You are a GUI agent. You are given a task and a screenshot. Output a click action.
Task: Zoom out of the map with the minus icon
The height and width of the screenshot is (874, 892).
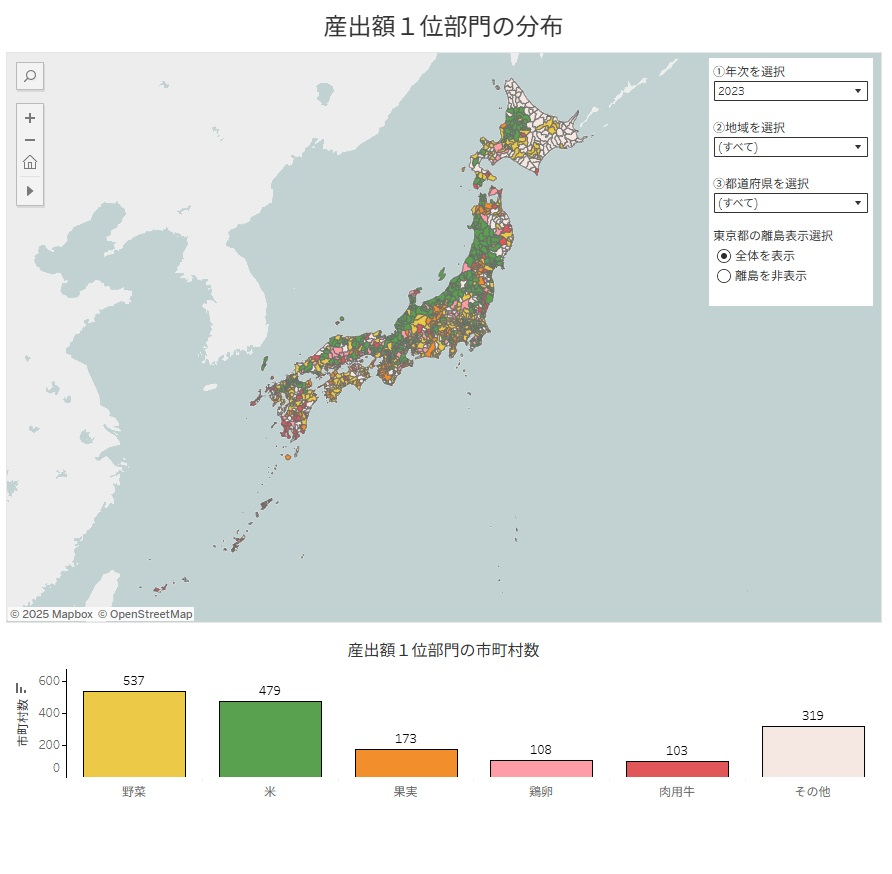point(29,139)
